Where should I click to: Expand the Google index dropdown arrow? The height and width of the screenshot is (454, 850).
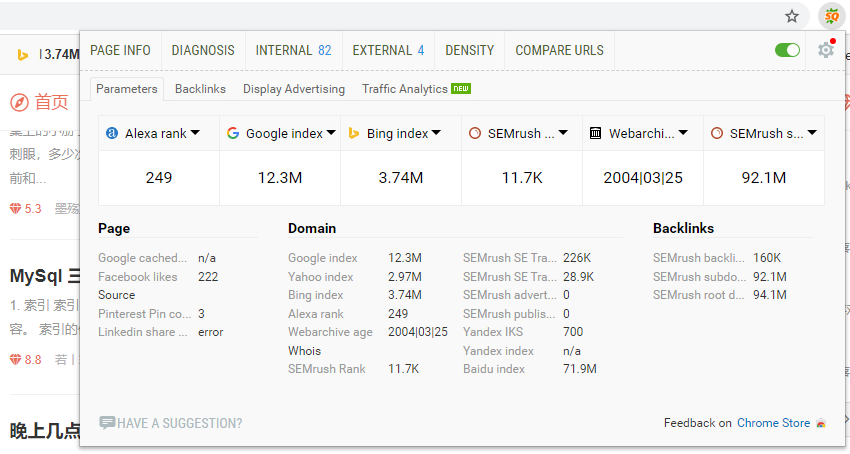(331, 133)
